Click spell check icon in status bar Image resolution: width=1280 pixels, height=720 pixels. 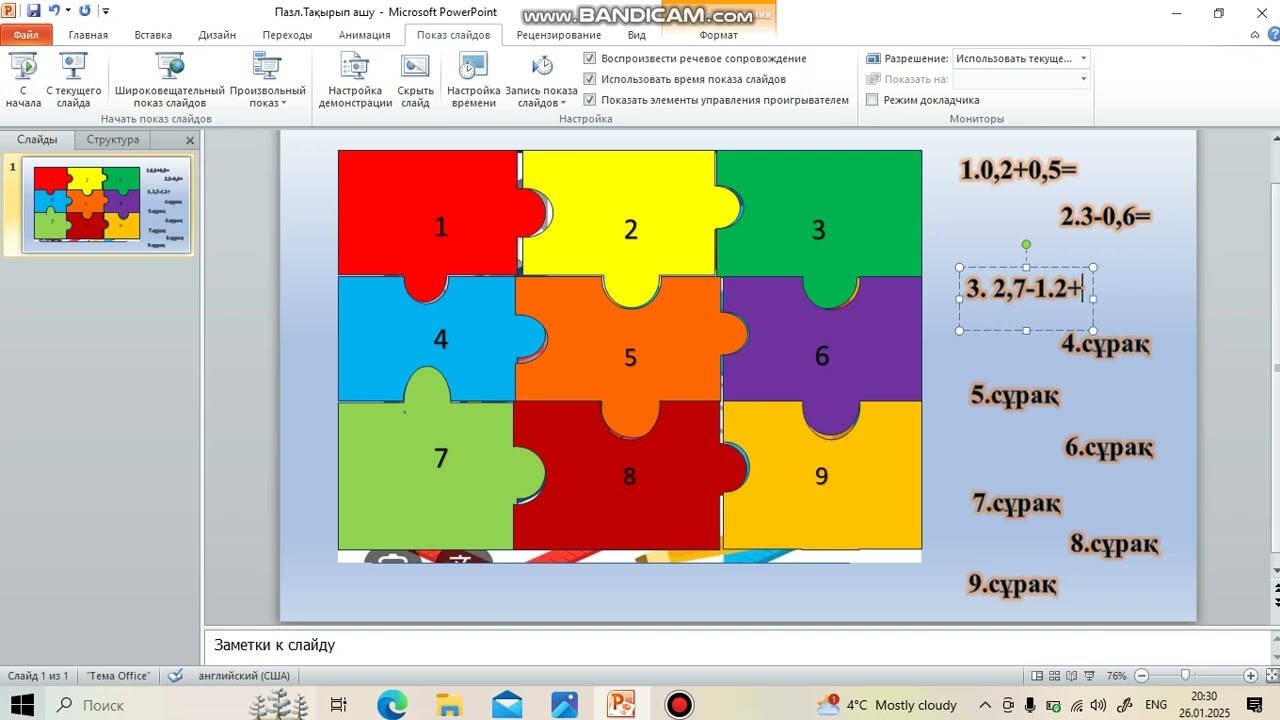click(175, 676)
